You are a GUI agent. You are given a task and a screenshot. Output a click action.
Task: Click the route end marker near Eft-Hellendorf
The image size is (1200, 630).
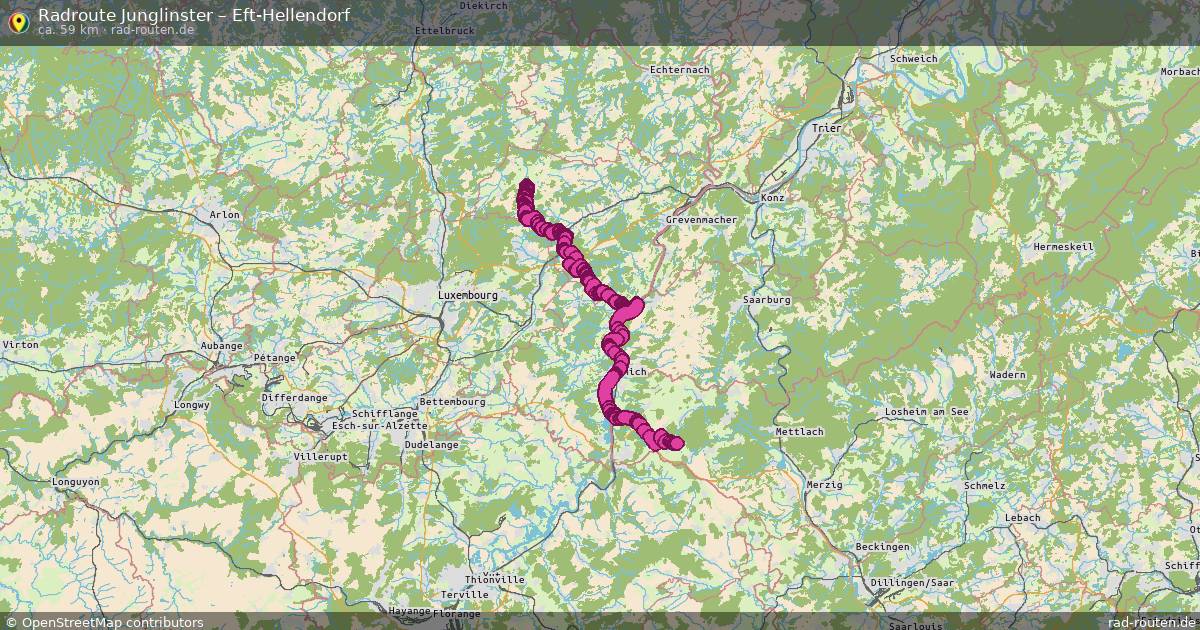pos(677,443)
